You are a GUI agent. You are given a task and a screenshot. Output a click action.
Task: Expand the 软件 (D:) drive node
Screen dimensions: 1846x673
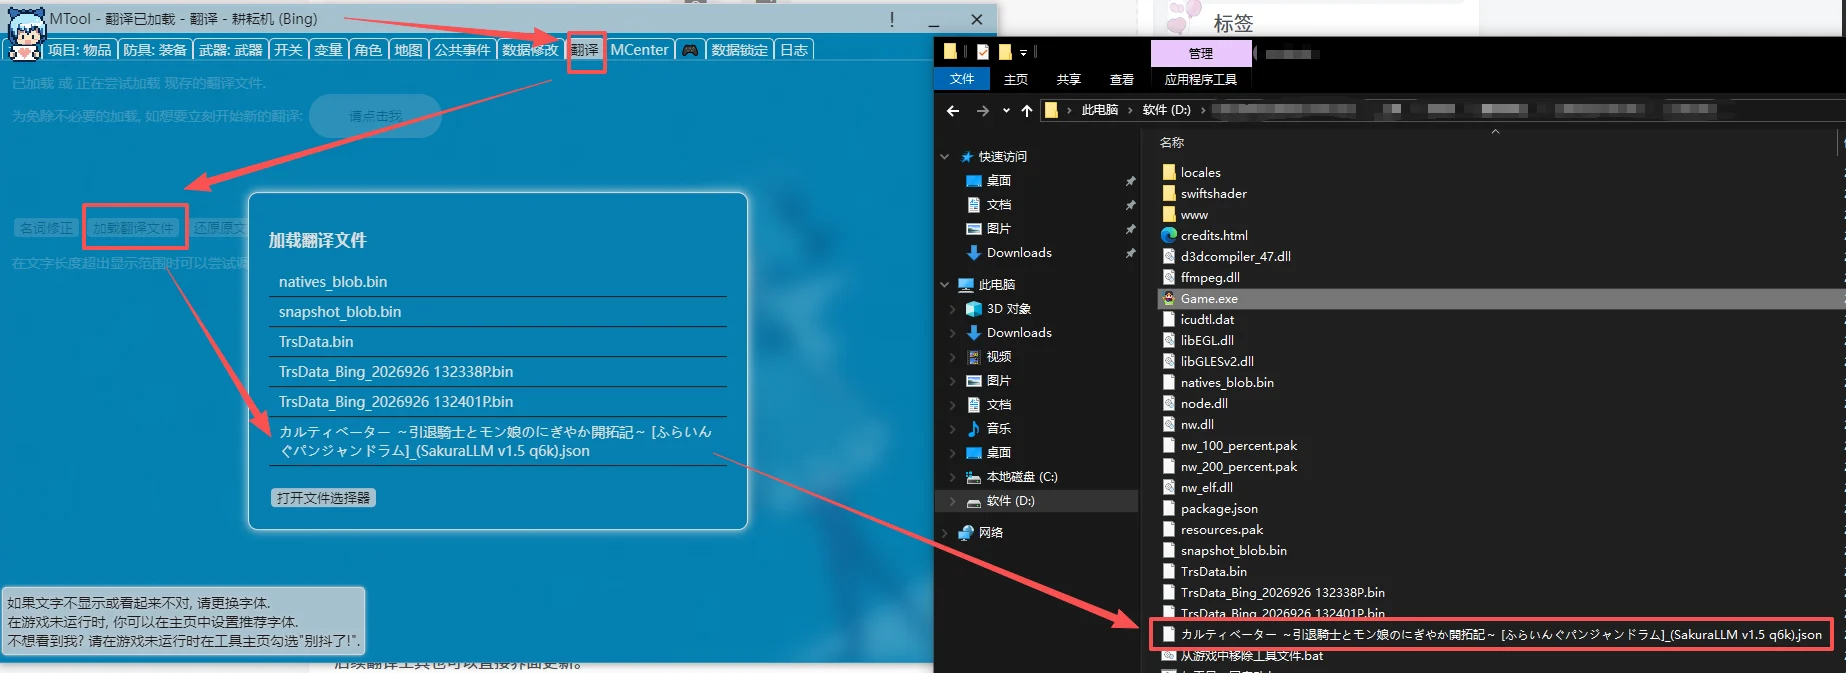click(953, 501)
